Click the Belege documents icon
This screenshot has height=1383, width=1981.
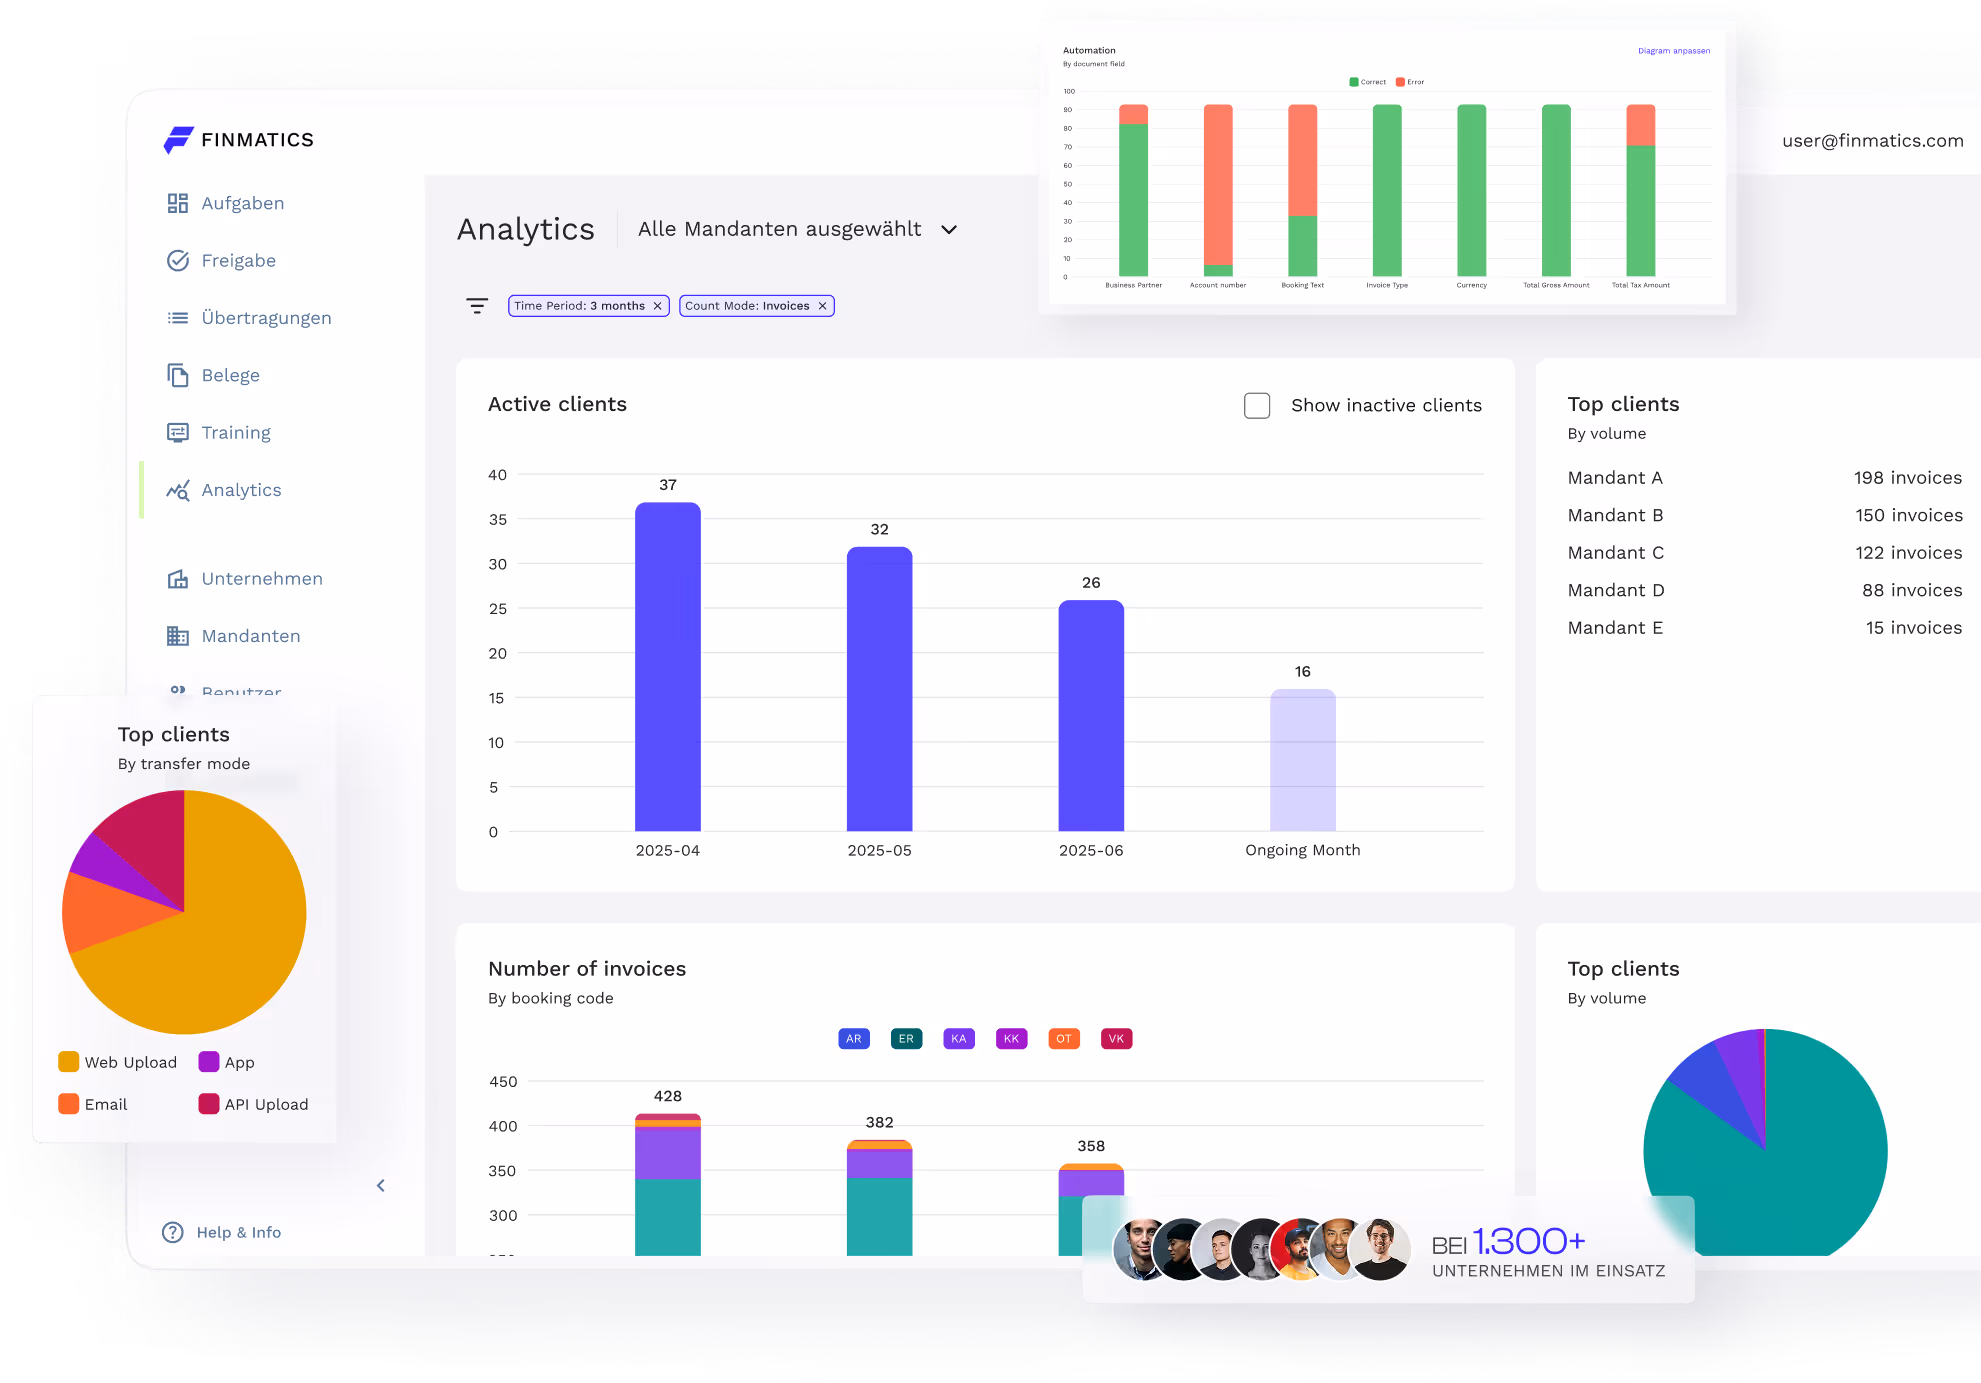(178, 375)
